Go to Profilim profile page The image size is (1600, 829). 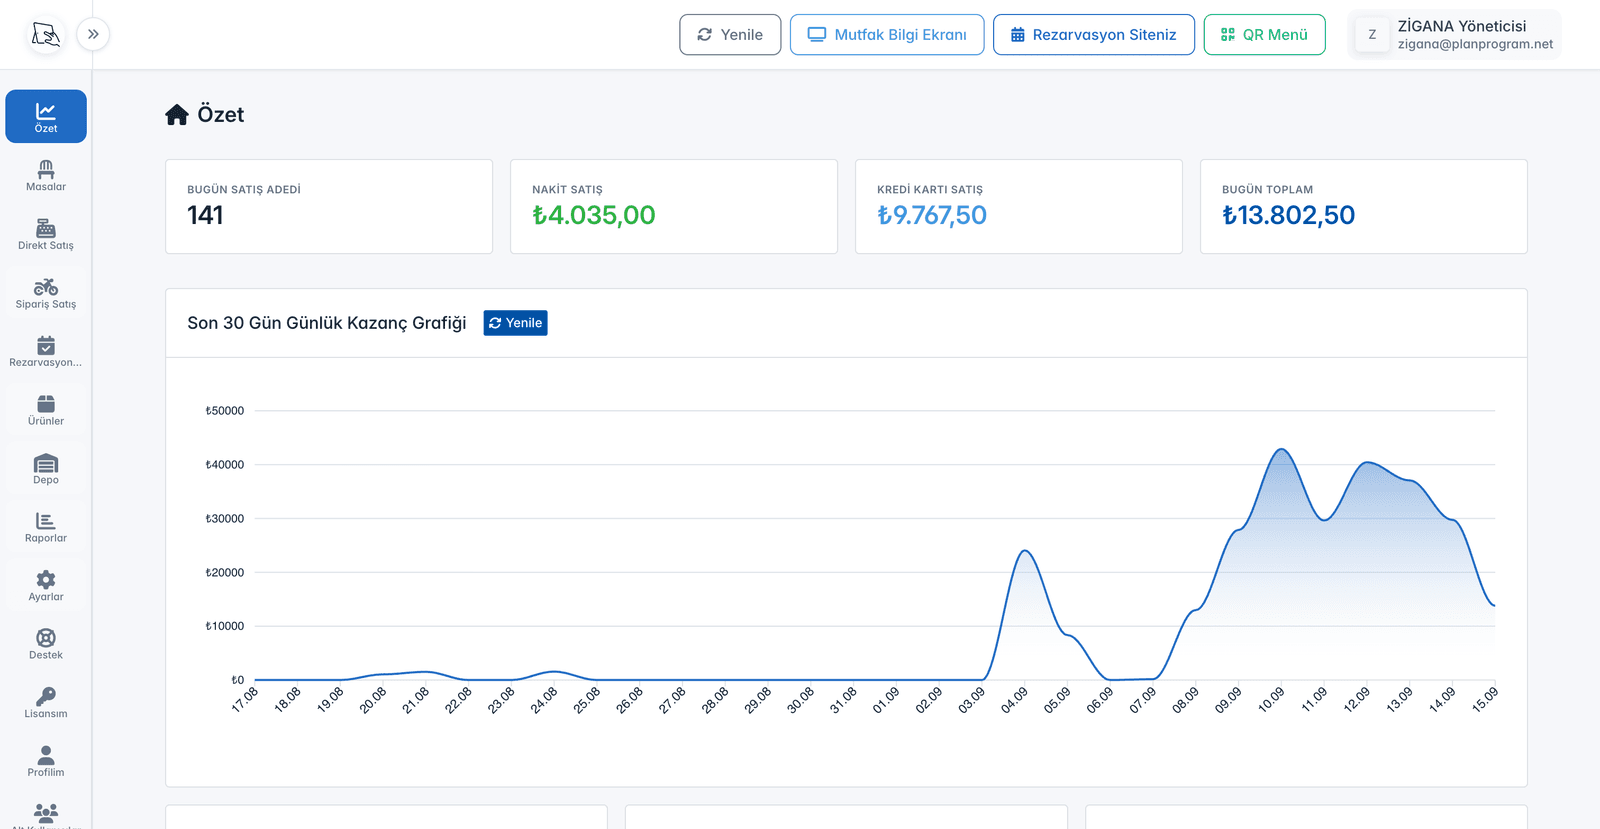(46, 761)
